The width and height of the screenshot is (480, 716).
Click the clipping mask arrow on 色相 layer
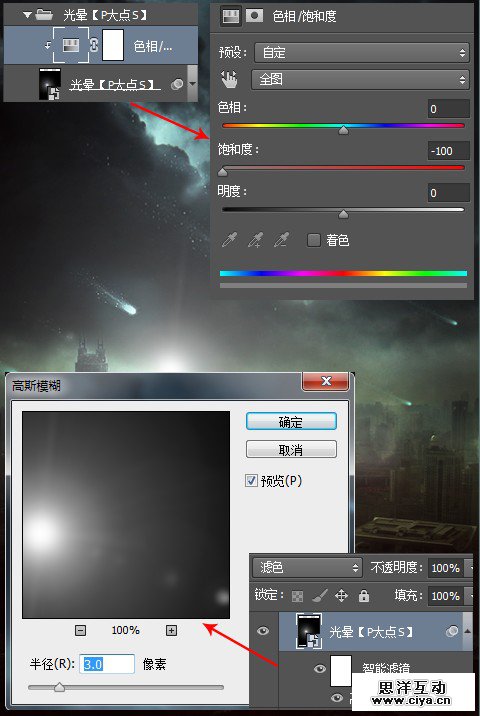pyautogui.click(x=47, y=45)
